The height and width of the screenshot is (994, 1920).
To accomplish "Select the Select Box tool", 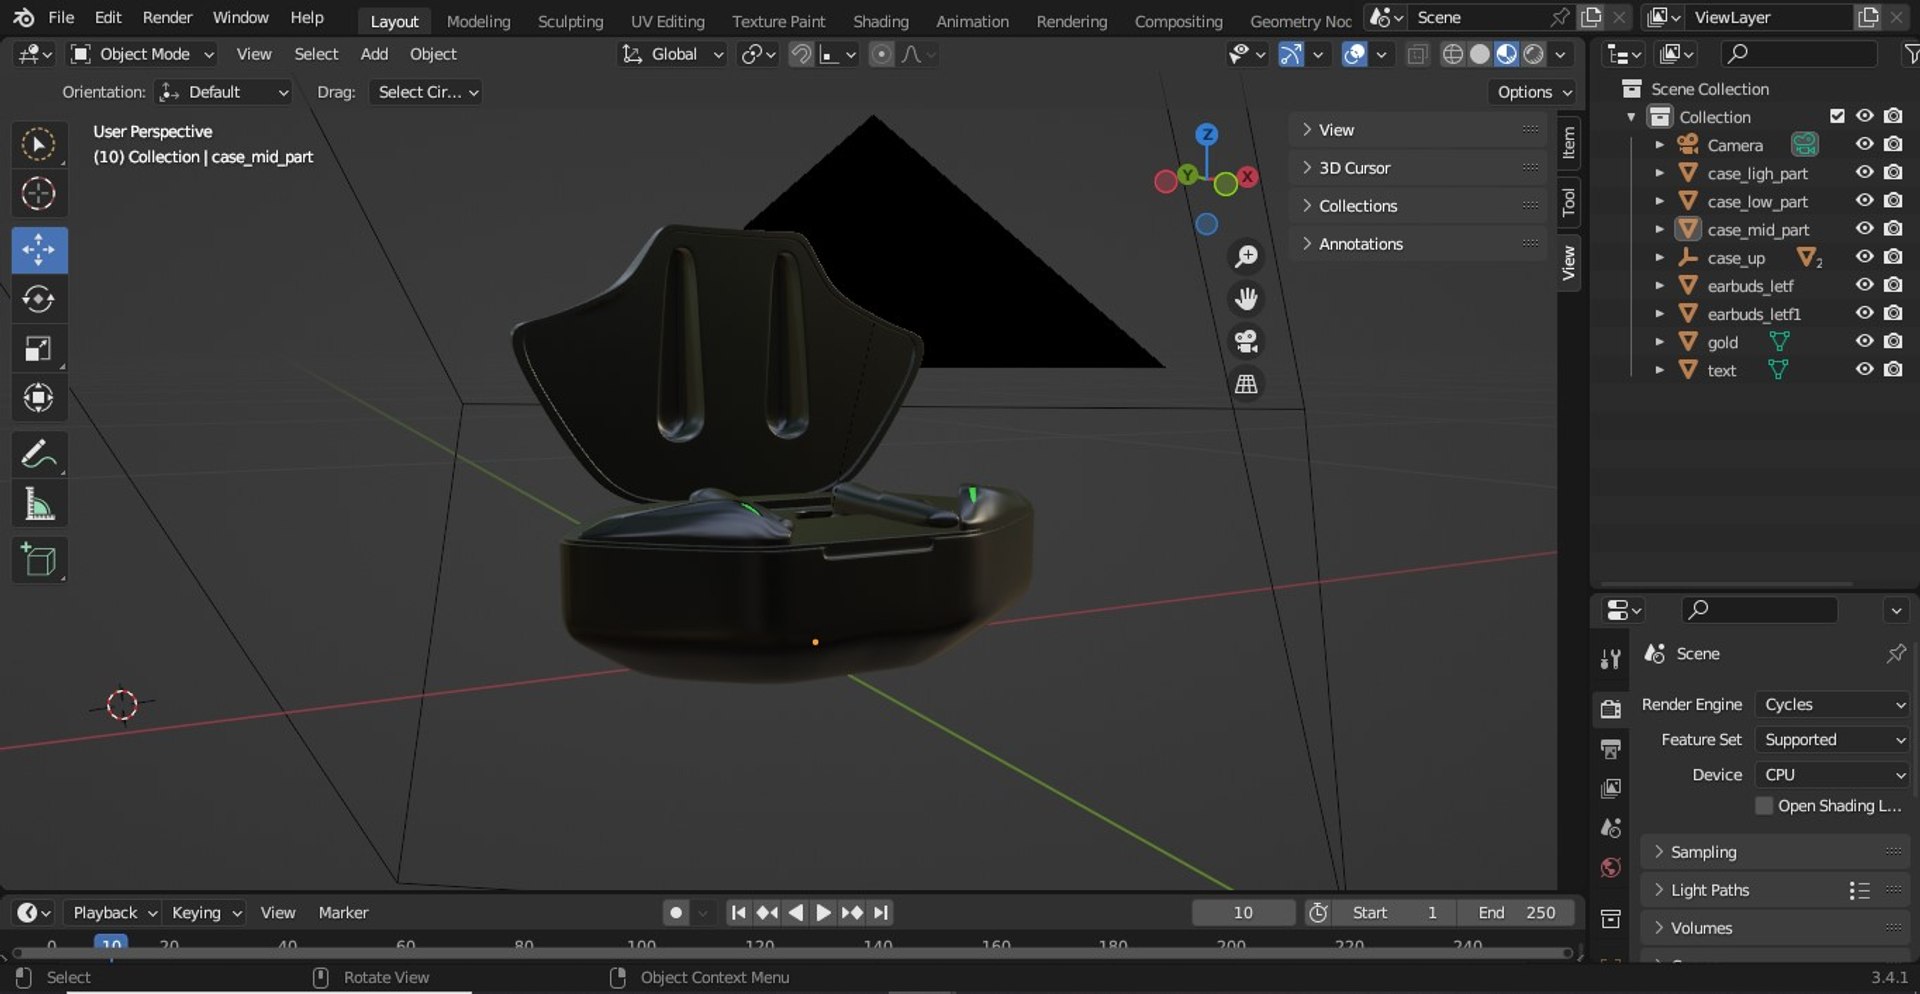I will pos(39,145).
